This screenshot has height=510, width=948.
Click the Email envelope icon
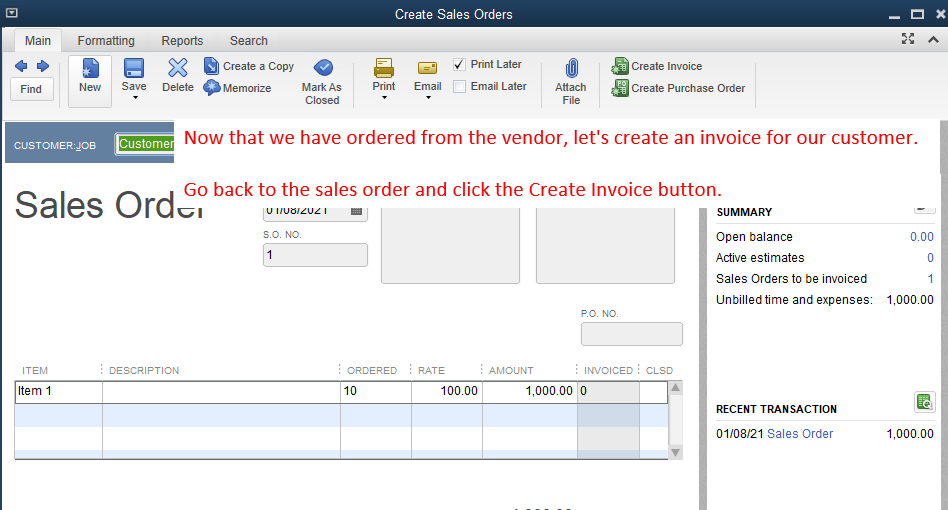click(427, 68)
